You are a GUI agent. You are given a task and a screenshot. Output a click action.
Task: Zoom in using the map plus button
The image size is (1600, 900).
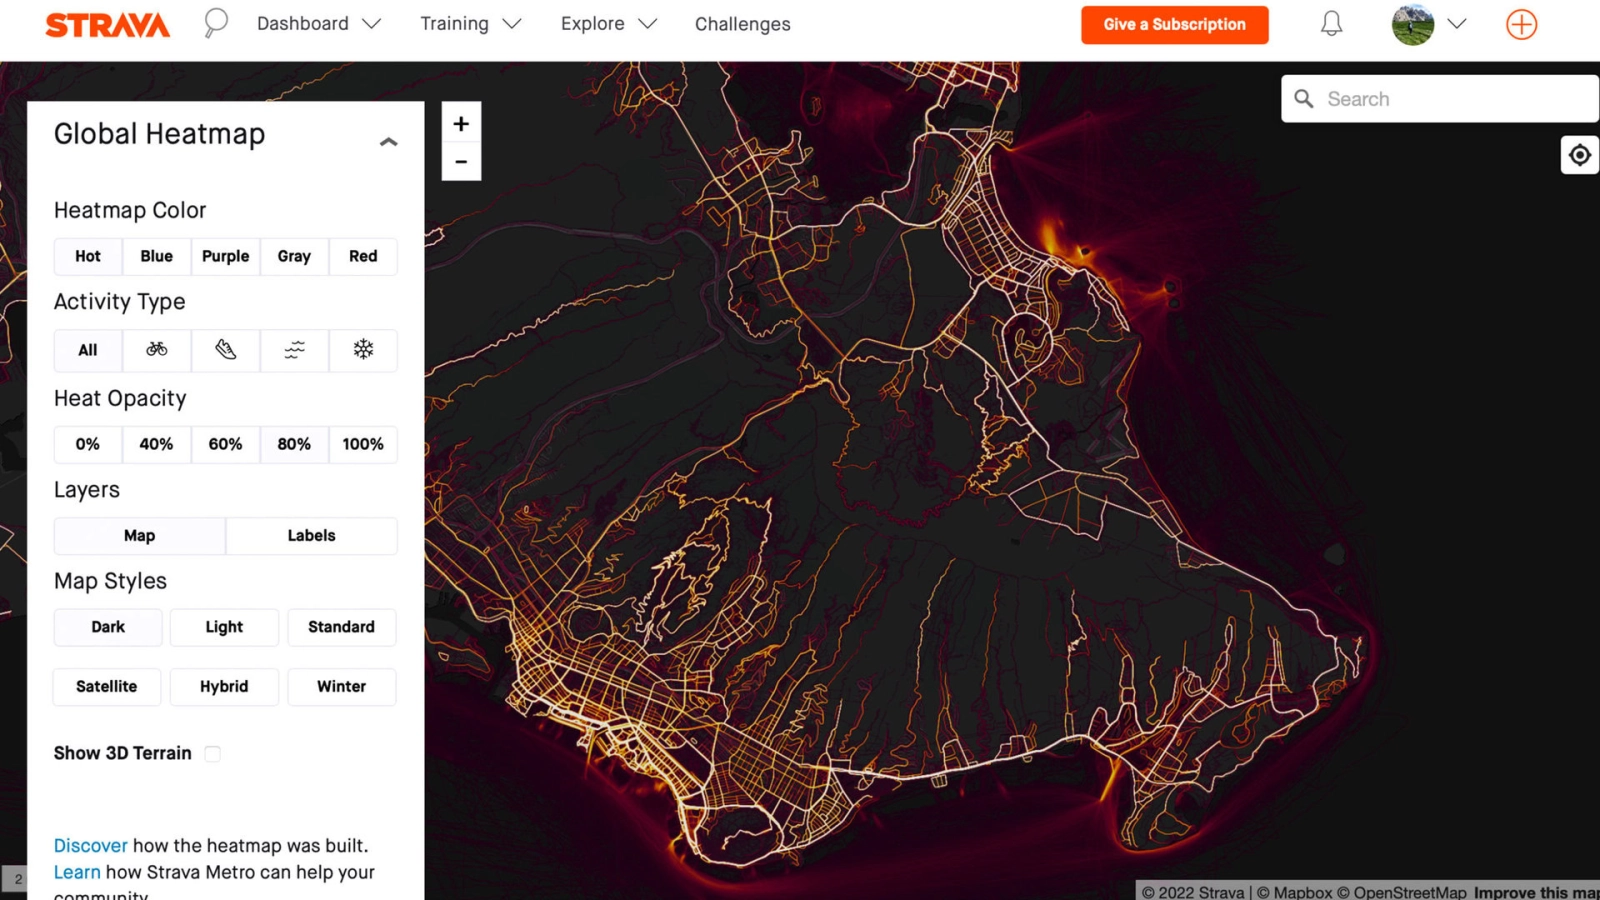click(x=461, y=123)
